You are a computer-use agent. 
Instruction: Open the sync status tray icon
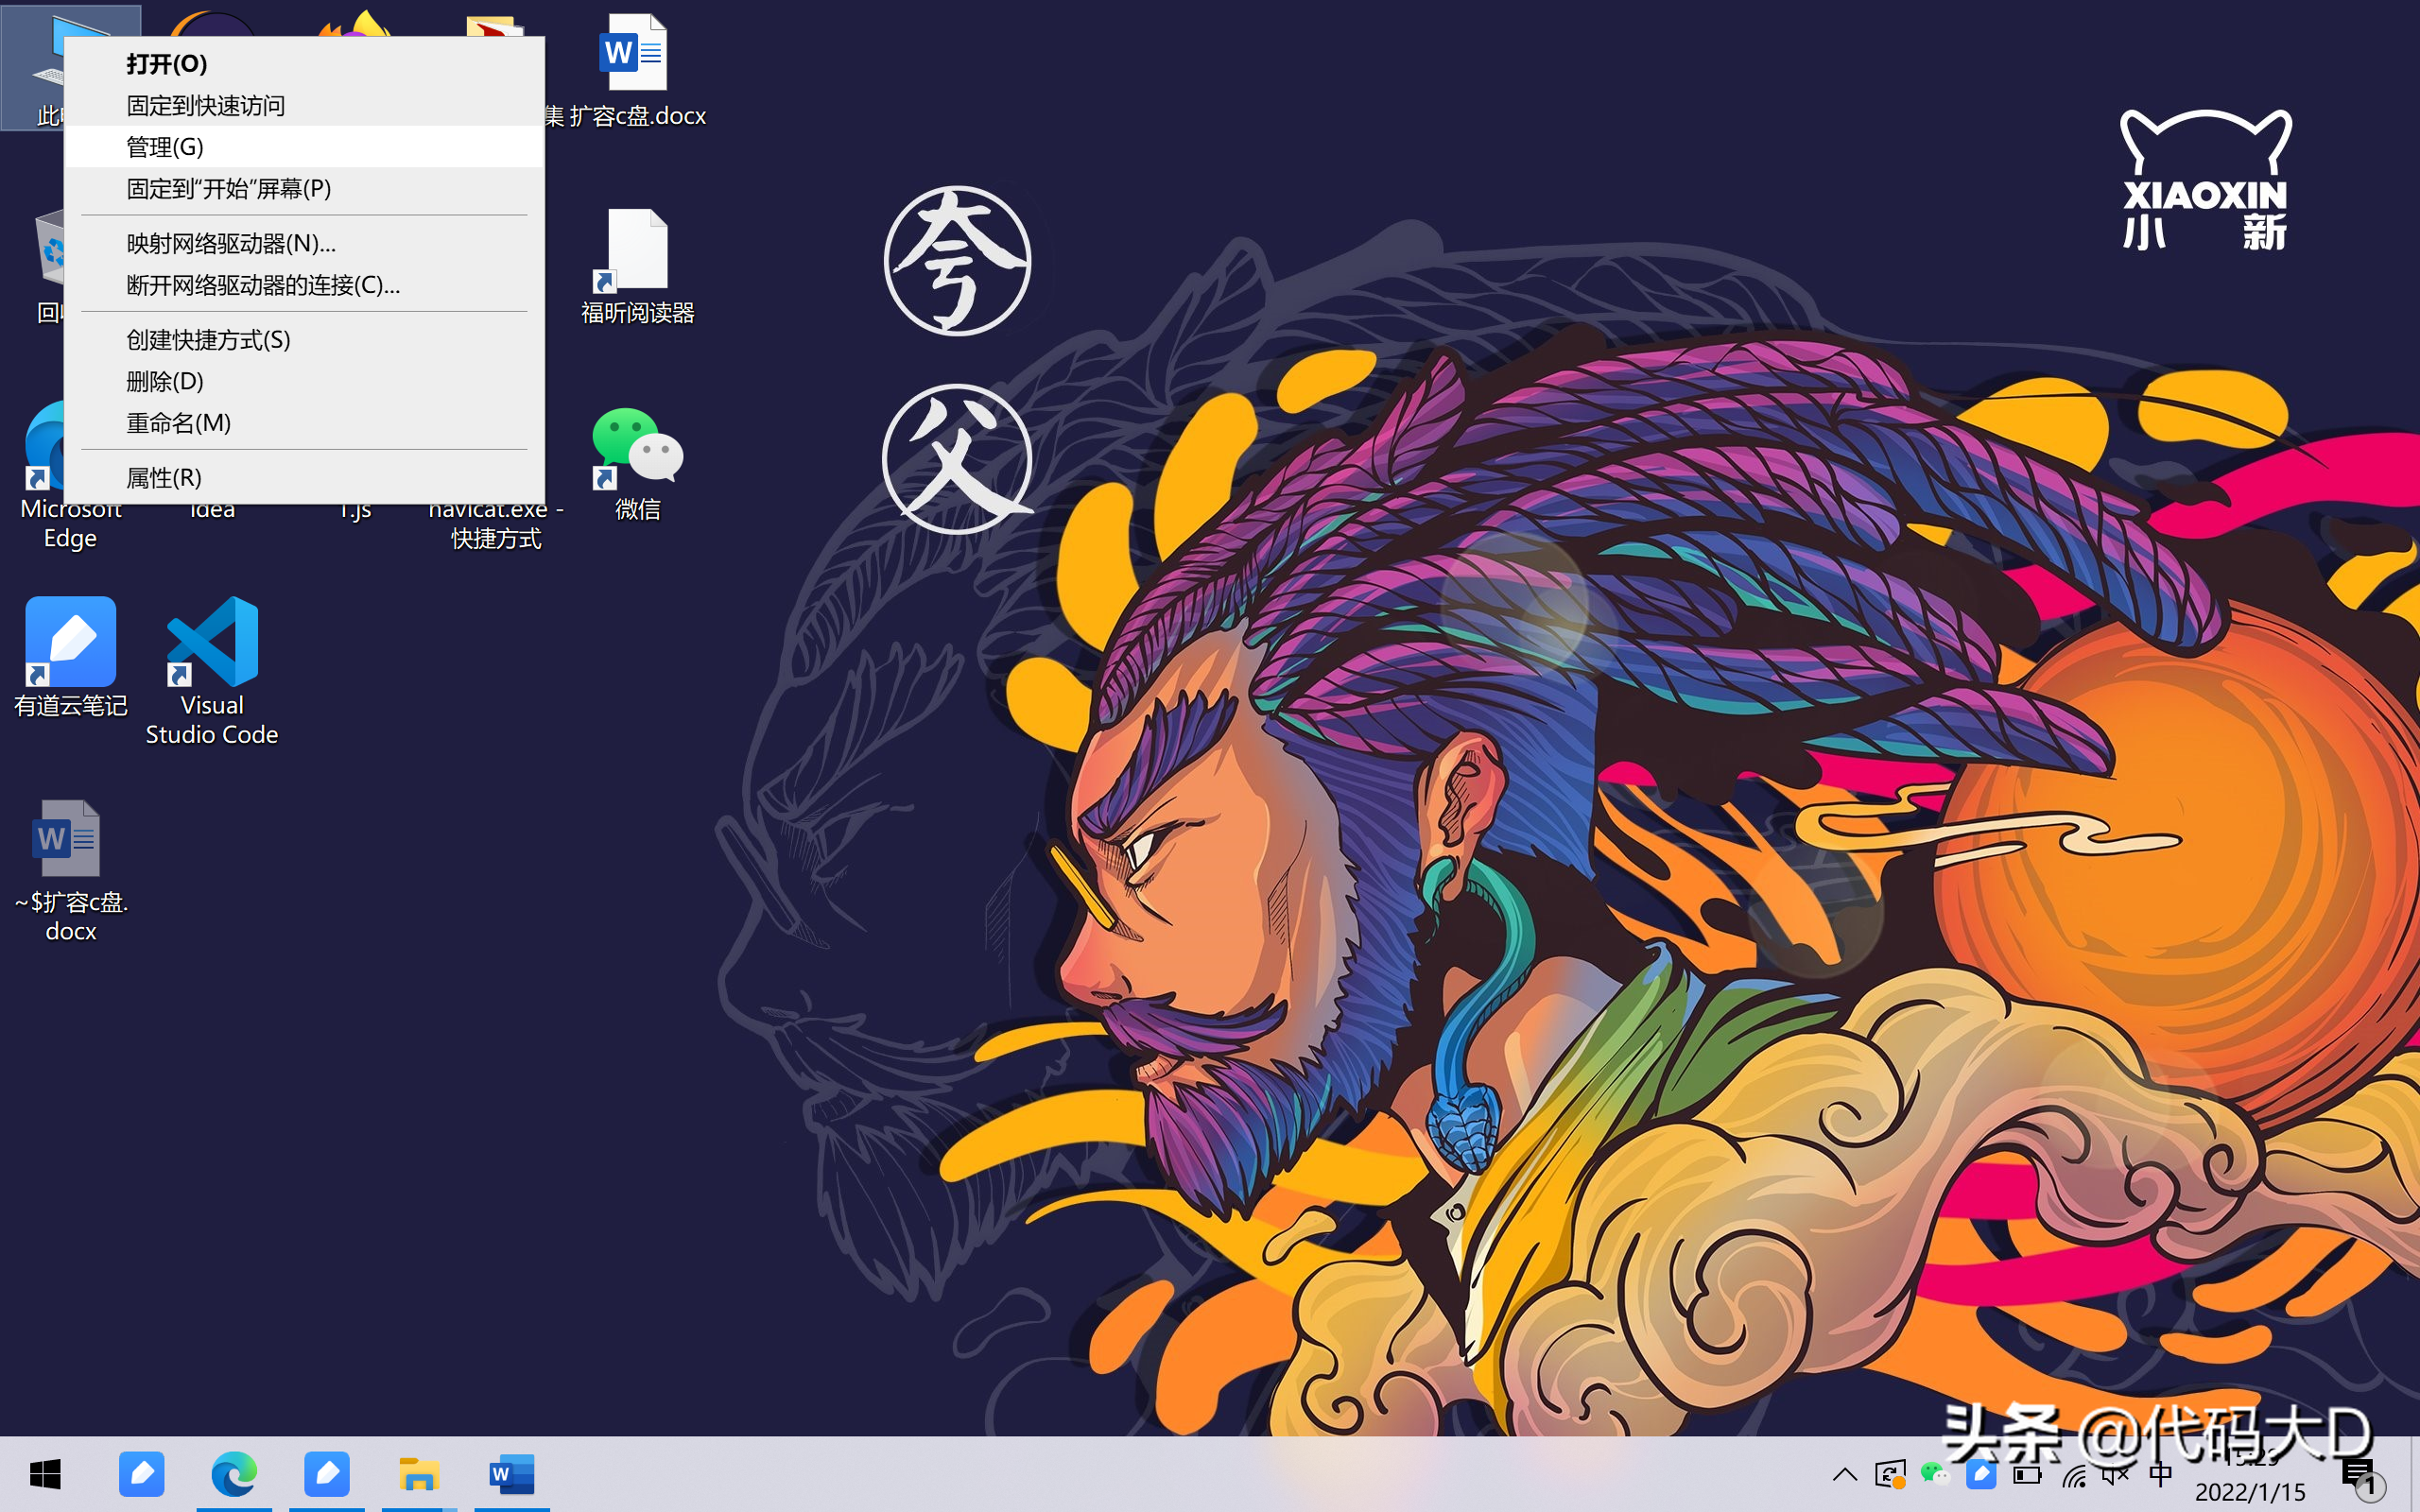[x=1890, y=1475]
